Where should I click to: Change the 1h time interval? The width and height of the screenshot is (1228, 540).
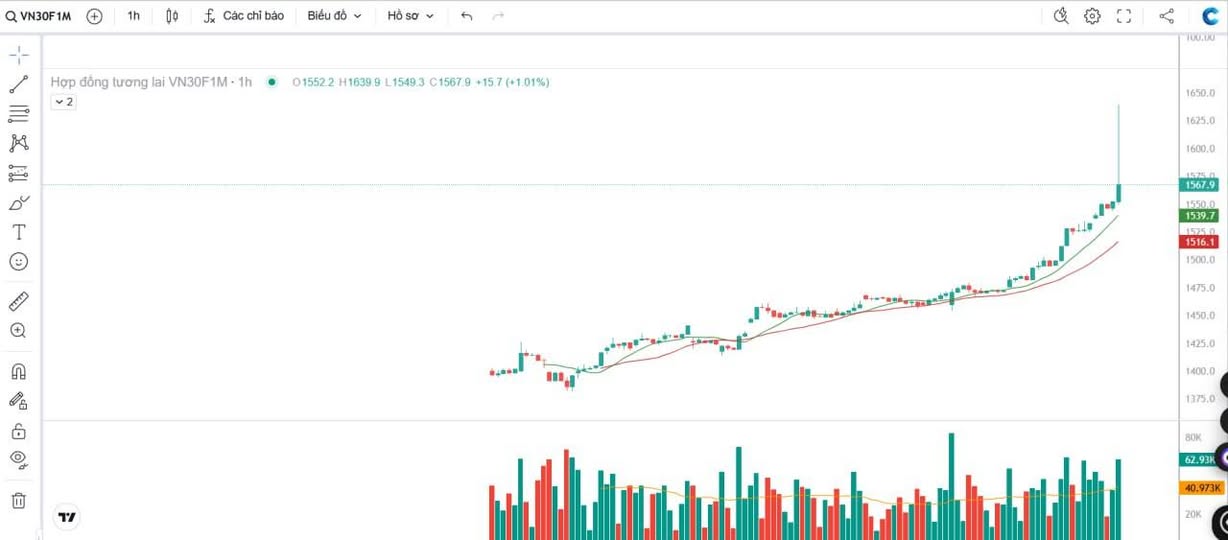pos(133,16)
